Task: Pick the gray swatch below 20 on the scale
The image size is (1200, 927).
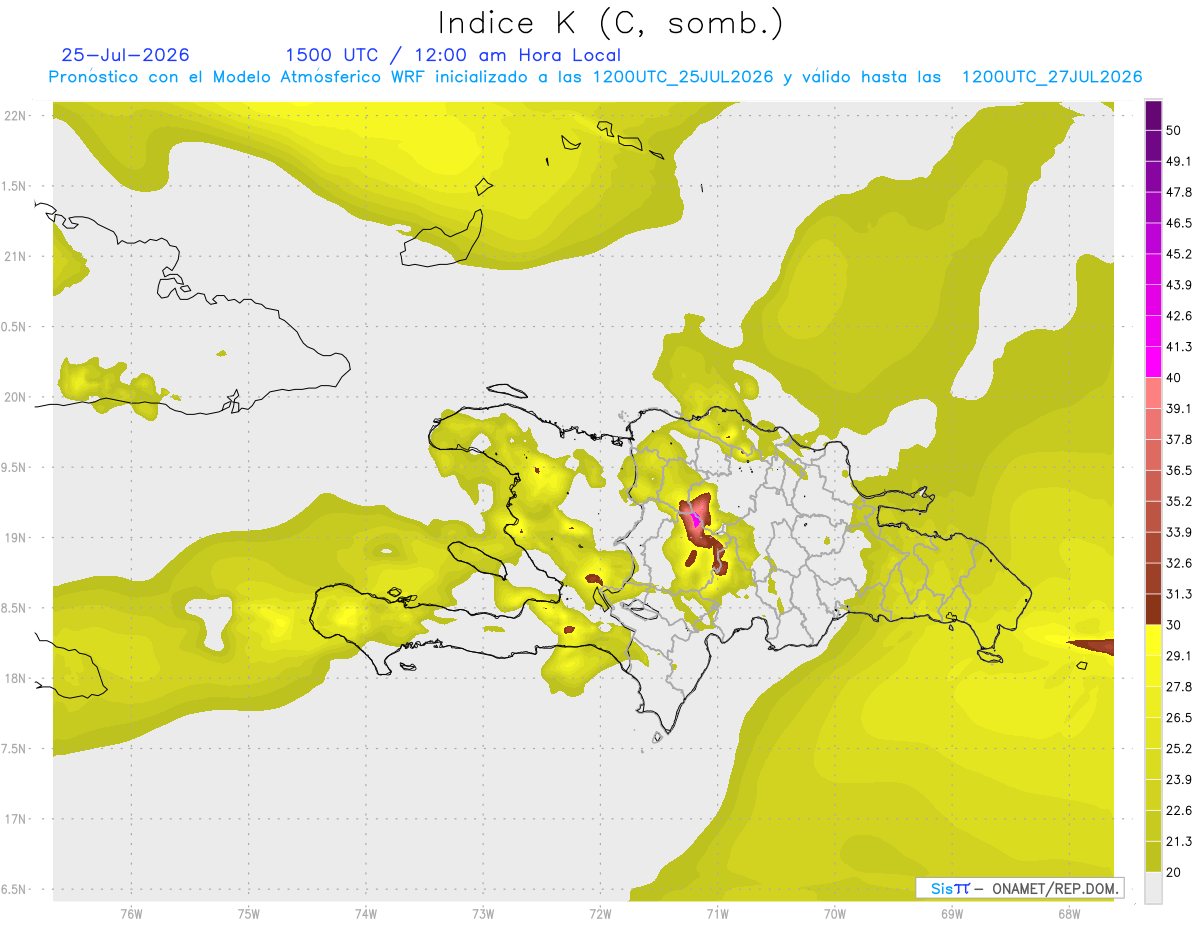Action: click(1153, 888)
